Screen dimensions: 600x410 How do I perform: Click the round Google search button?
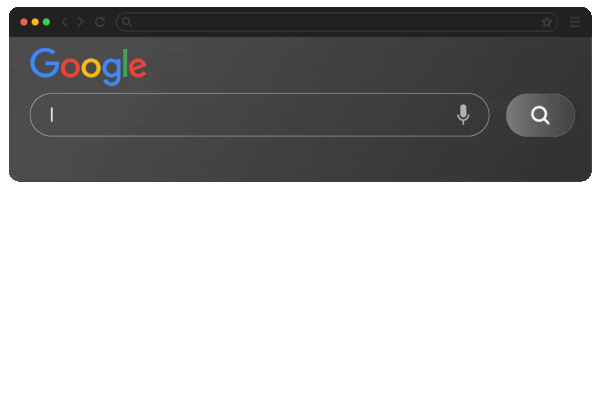pos(540,115)
